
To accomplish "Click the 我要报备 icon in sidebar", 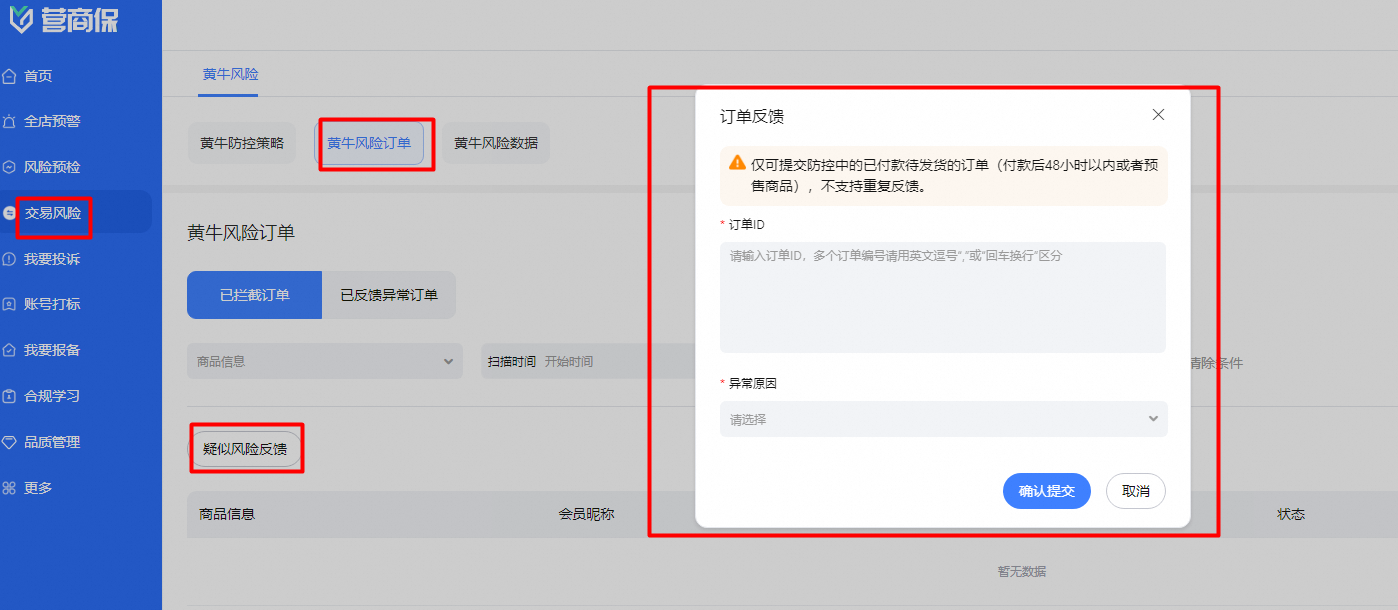I will (x=9, y=350).
